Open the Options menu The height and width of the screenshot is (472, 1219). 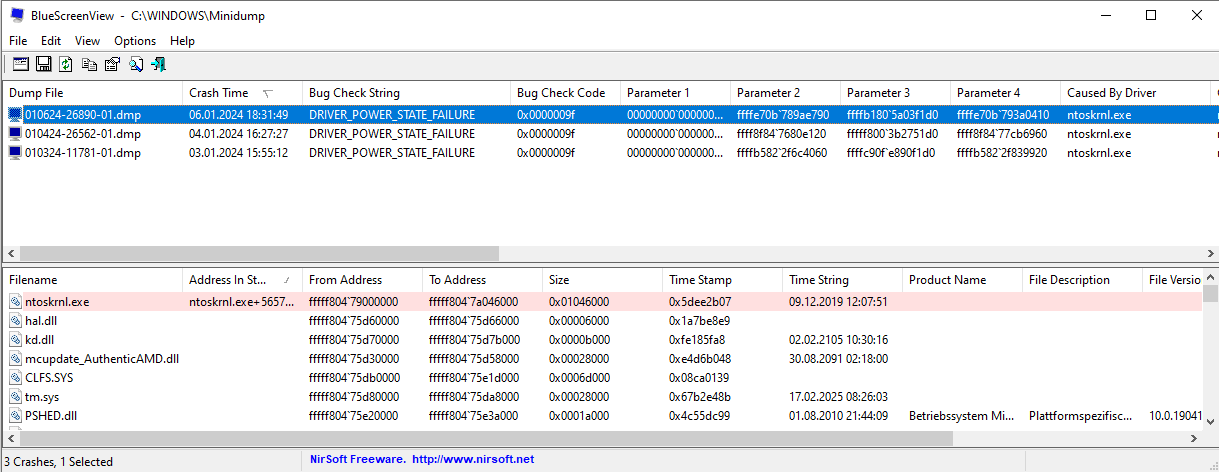tap(135, 41)
